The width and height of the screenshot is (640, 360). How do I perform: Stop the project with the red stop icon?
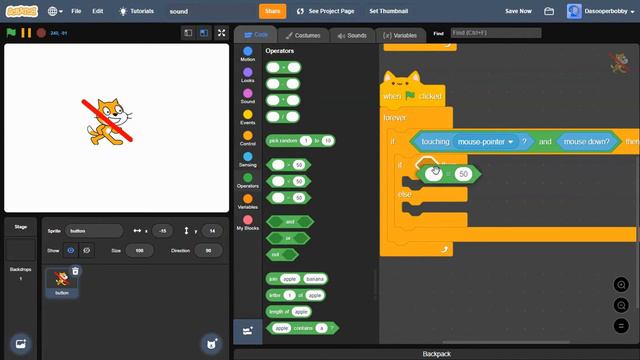[41, 33]
